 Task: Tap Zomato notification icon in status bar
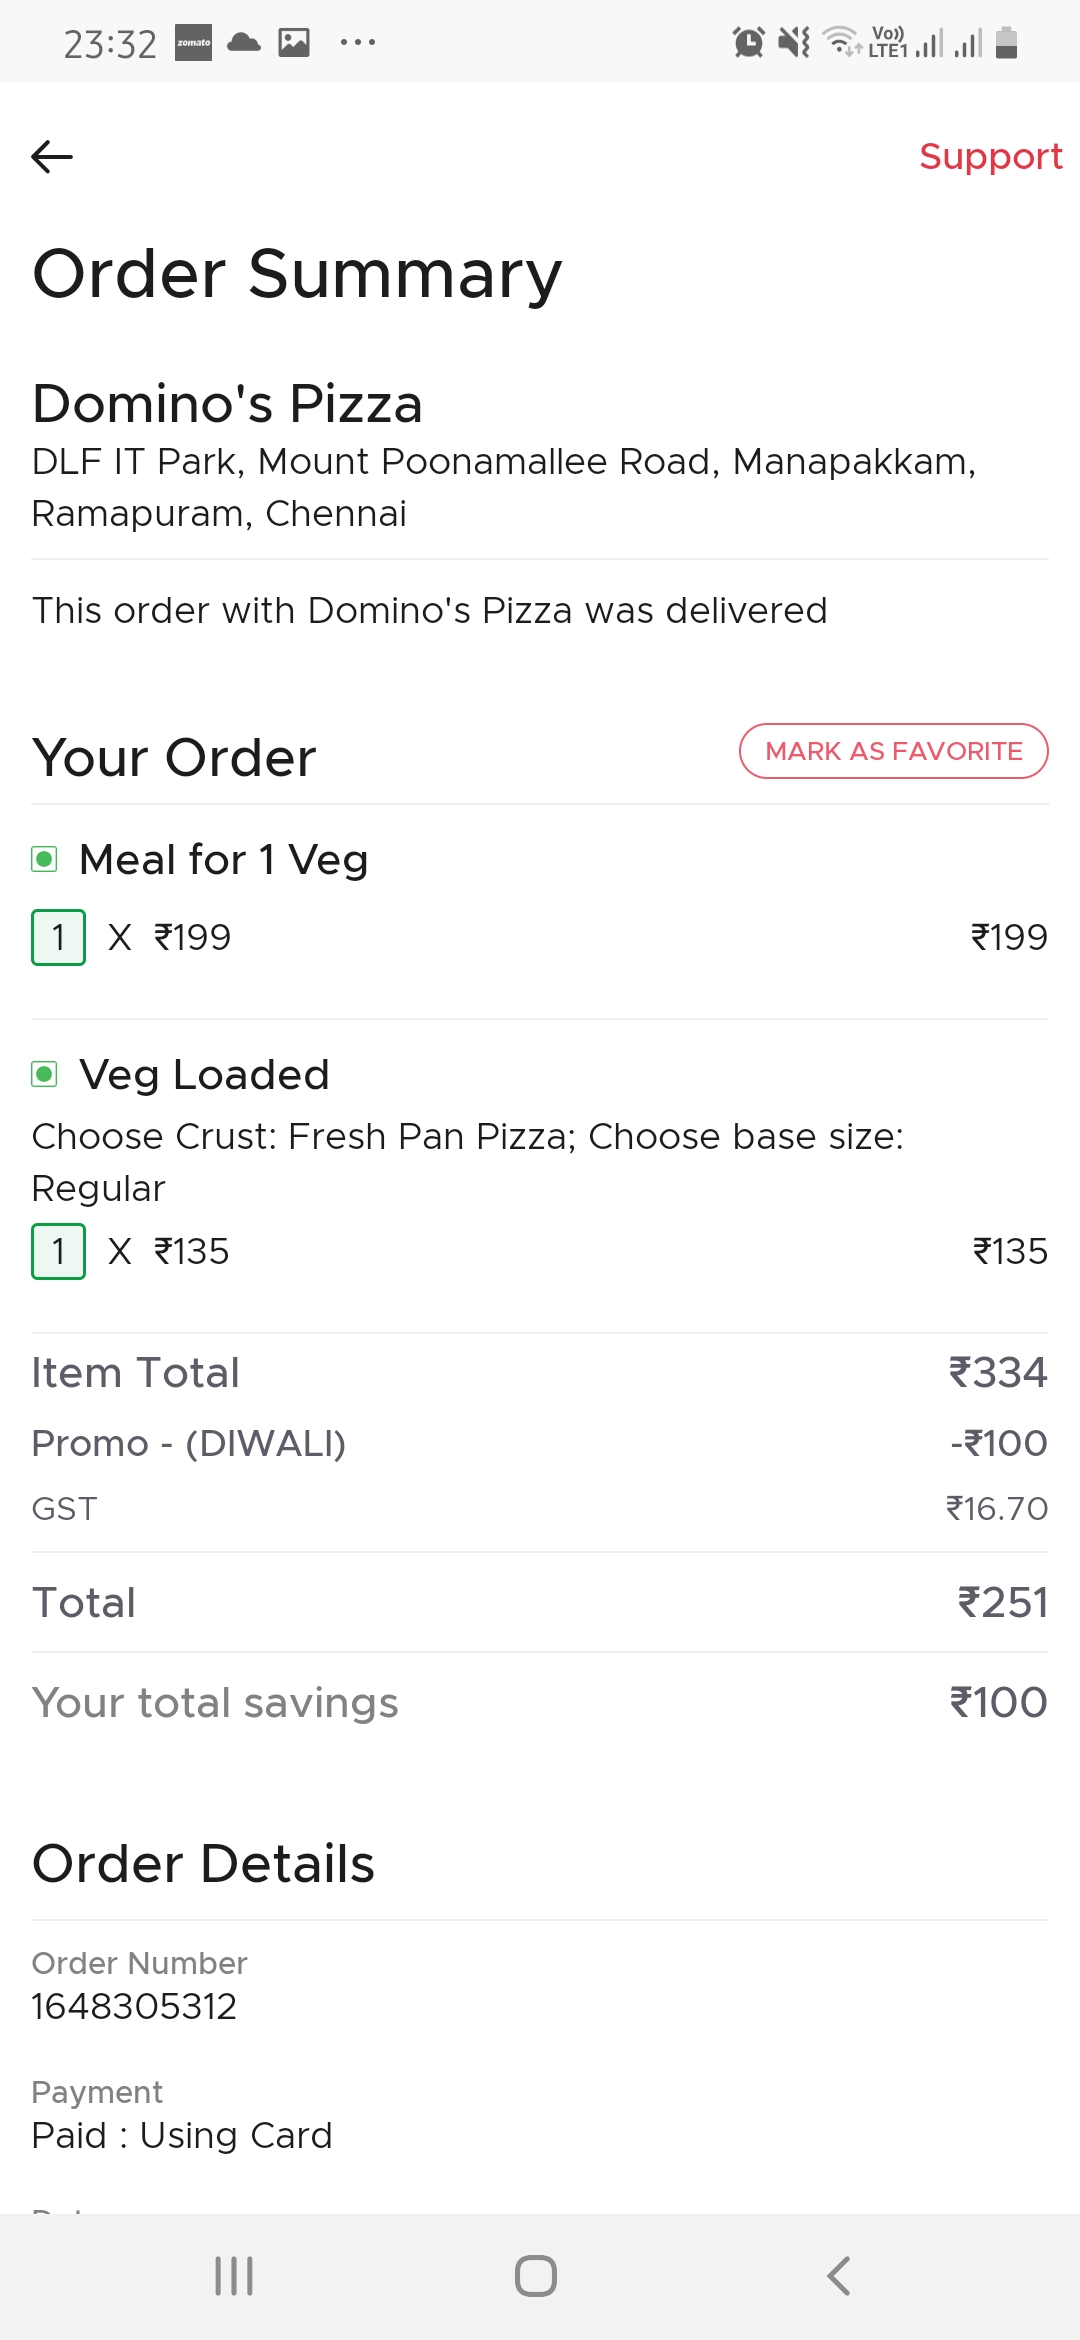[193, 43]
